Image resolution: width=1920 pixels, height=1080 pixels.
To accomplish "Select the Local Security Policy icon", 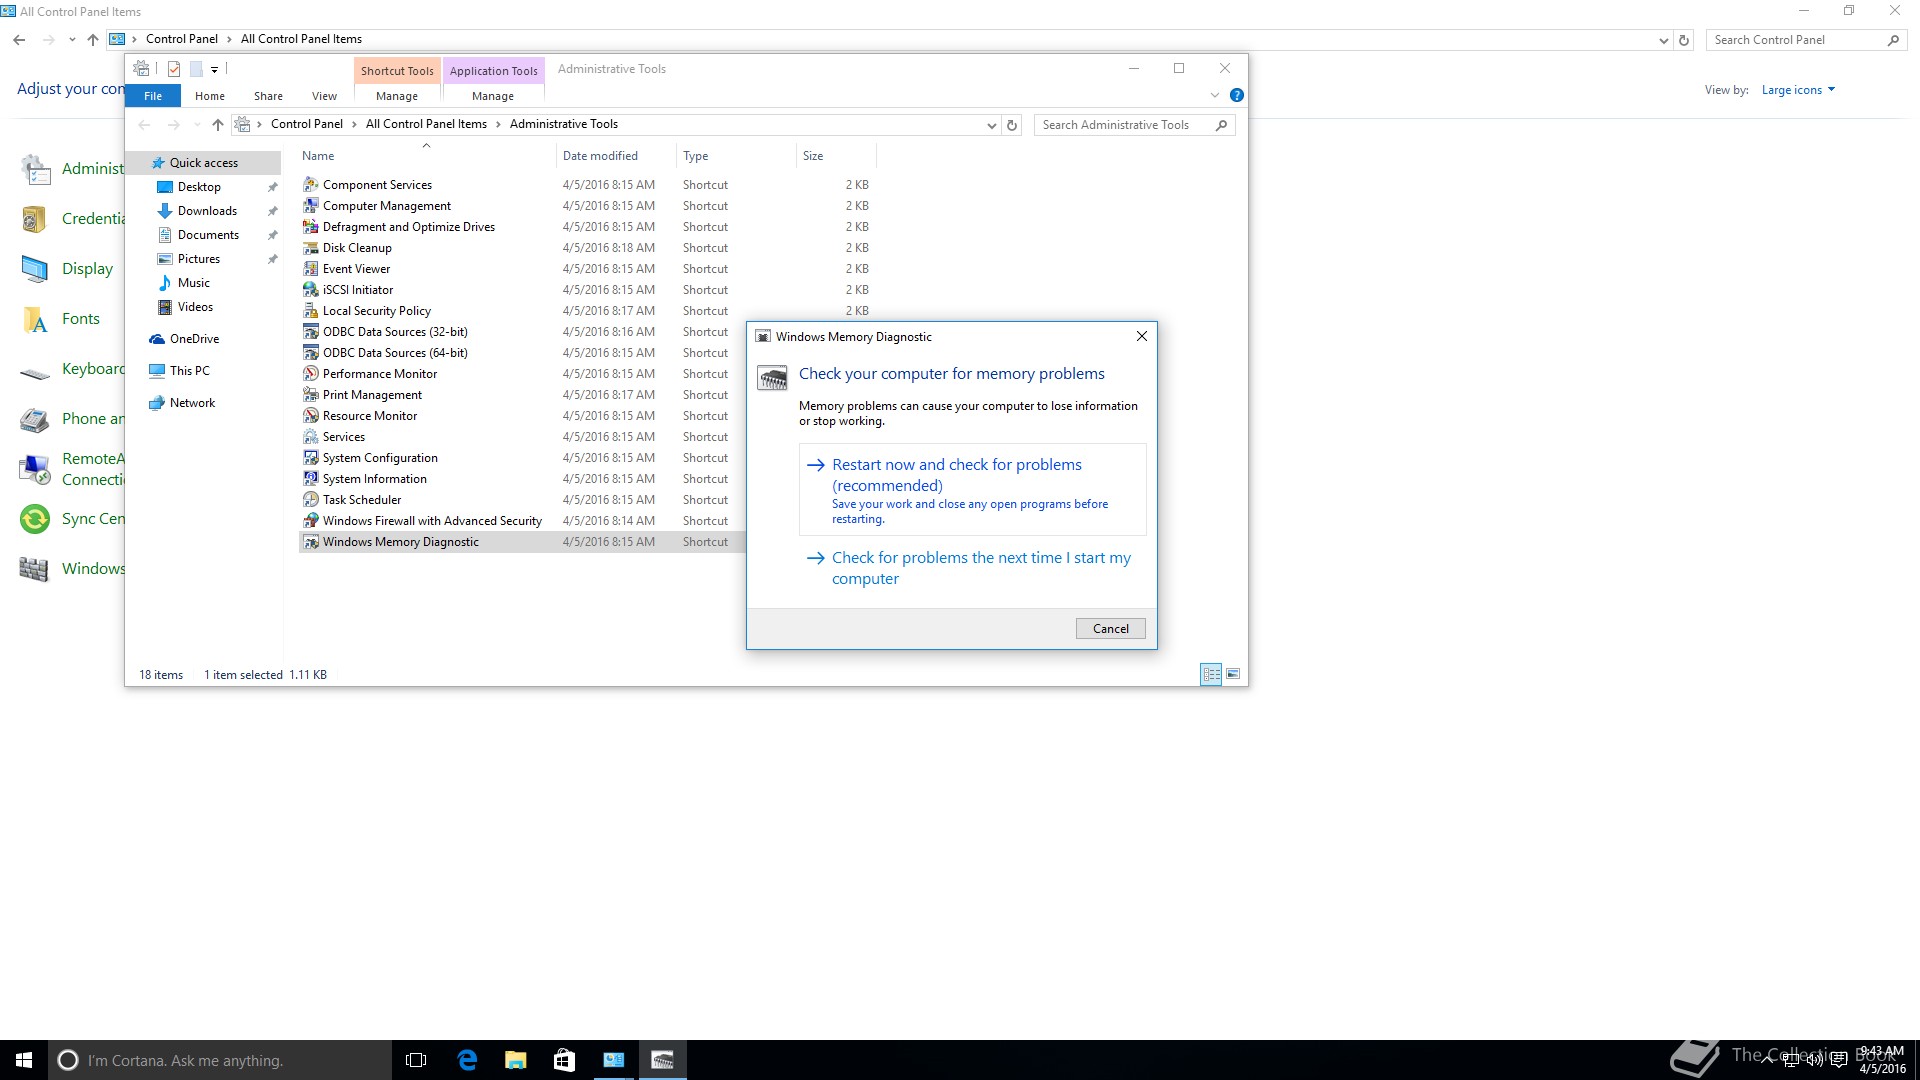I will click(311, 310).
